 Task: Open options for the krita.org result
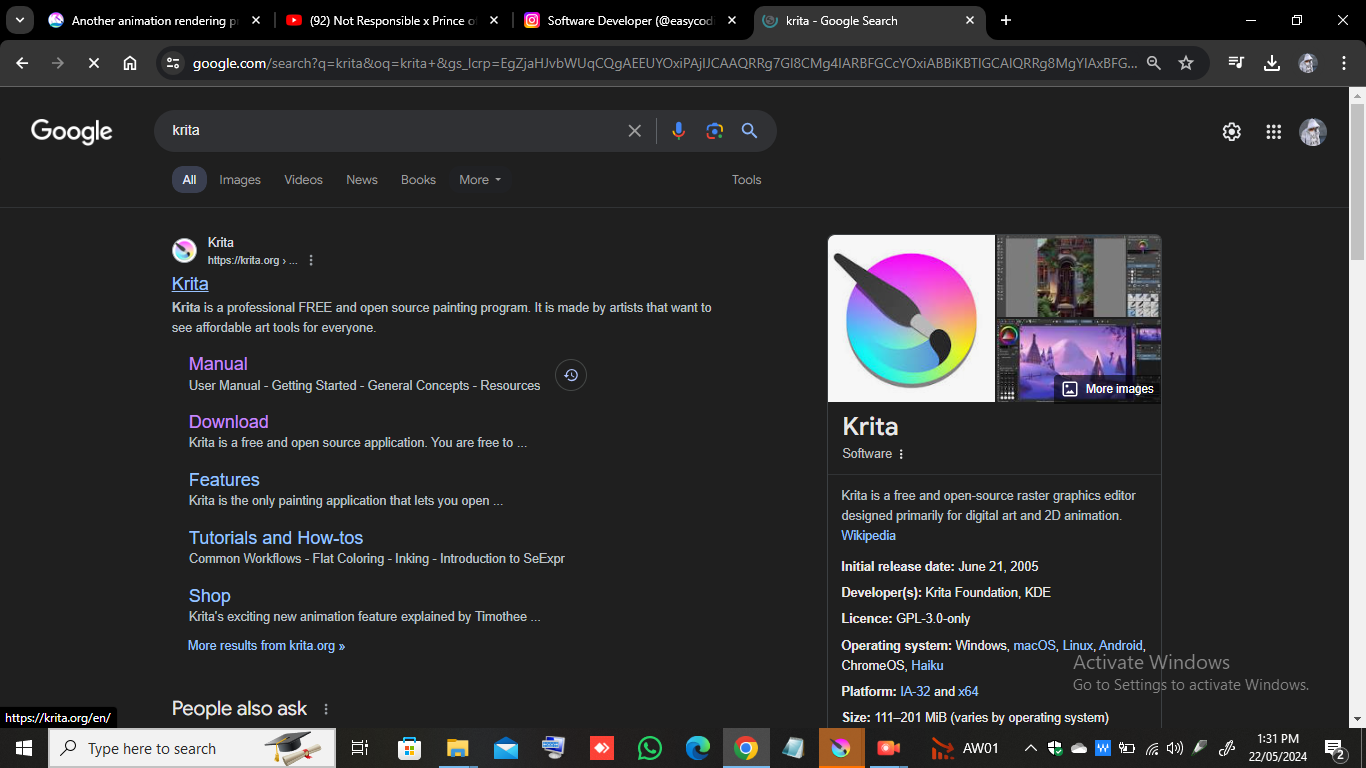(x=311, y=260)
